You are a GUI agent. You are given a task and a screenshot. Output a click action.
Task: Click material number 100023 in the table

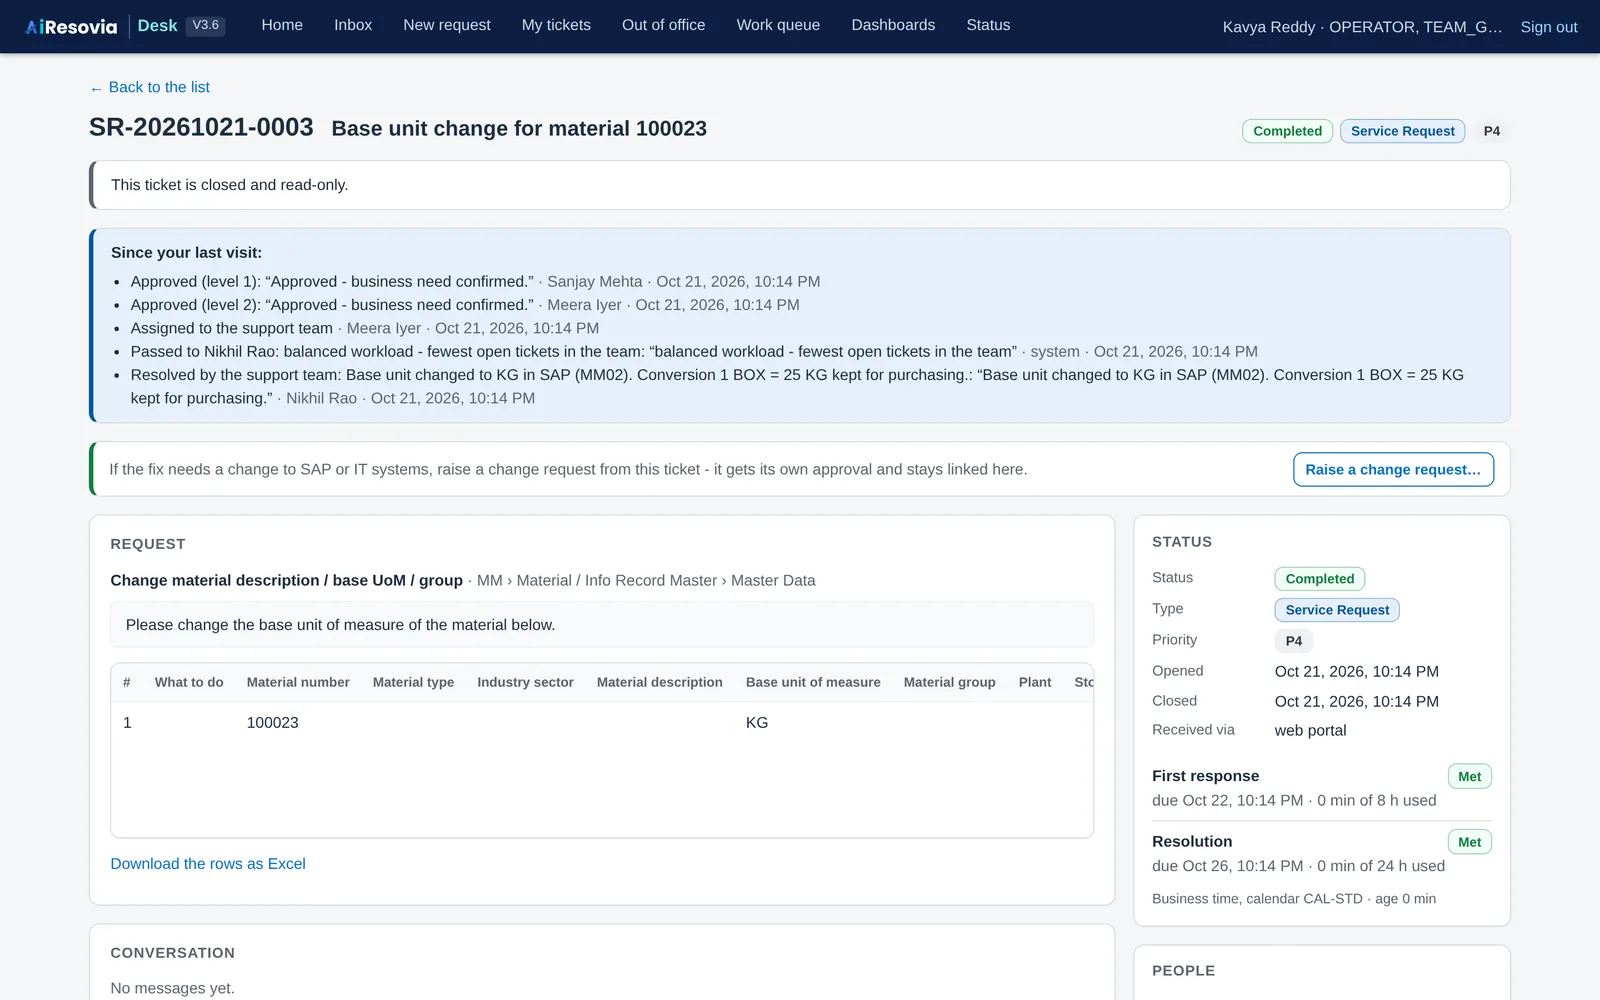(x=272, y=722)
